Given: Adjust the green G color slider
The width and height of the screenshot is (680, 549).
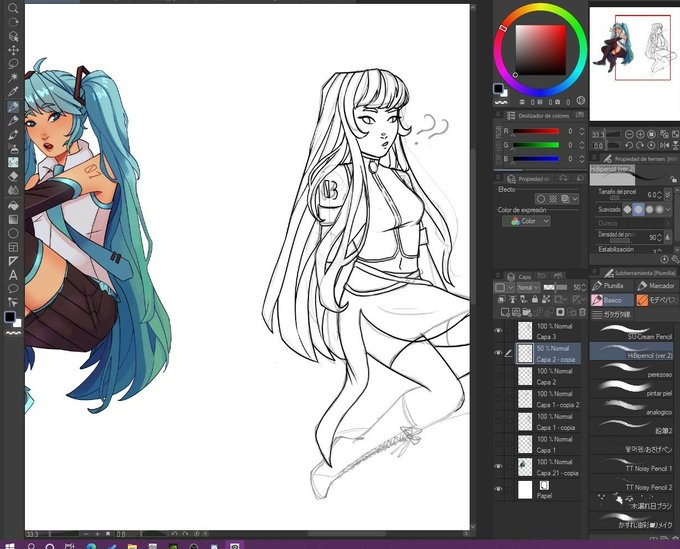Looking at the screenshot, I should 536,145.
